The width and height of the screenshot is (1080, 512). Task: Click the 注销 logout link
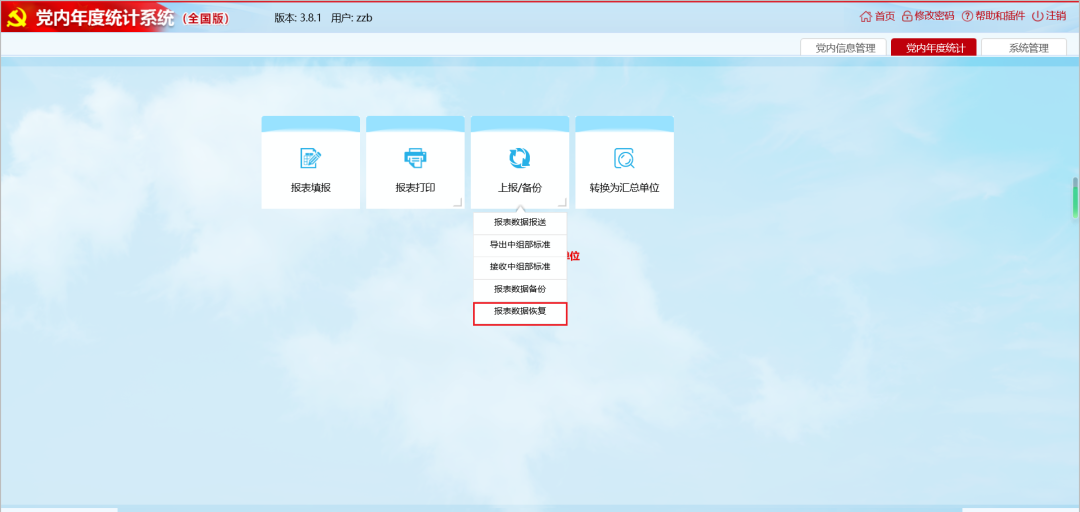coord(1056,17)
